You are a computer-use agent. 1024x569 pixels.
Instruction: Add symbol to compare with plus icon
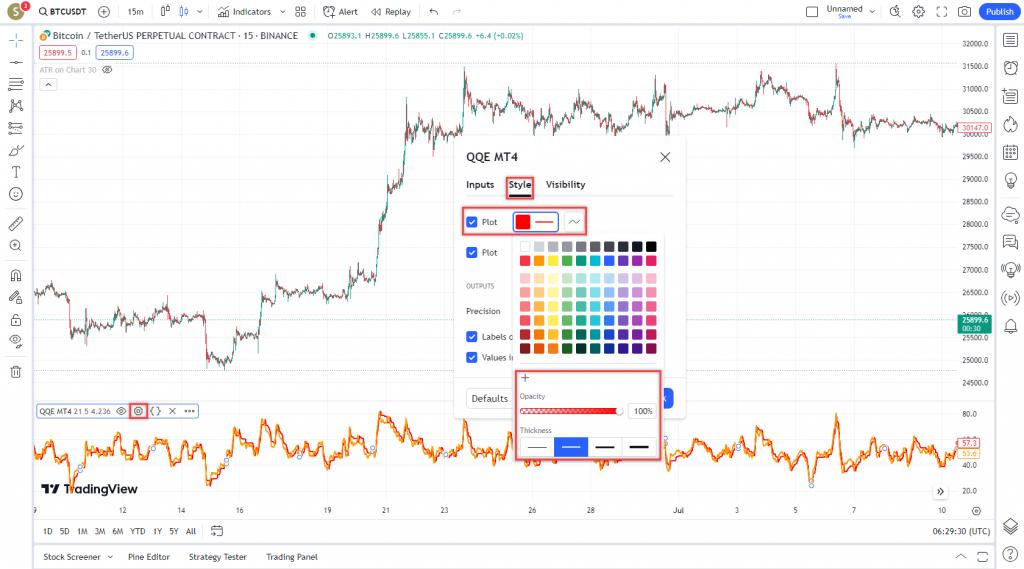pos(104,12)
